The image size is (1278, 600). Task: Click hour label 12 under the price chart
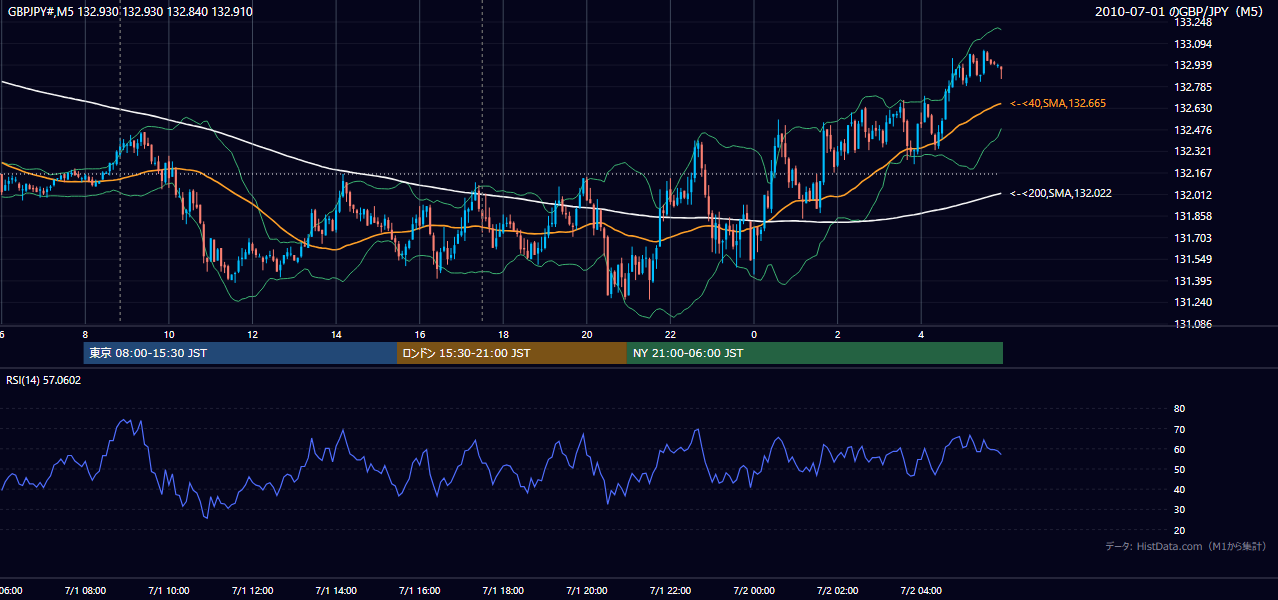(253, 335)
